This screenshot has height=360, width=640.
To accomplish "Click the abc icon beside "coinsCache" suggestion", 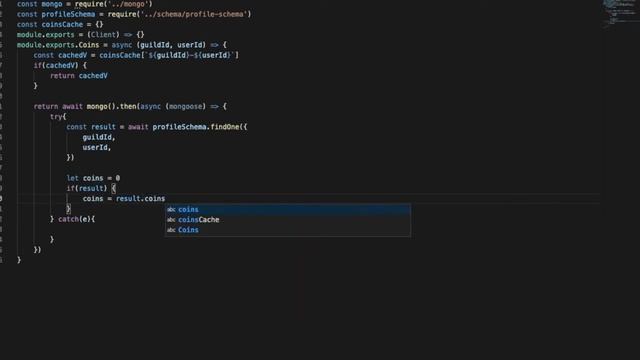I will pyautogui.click(x=171, y=220).
